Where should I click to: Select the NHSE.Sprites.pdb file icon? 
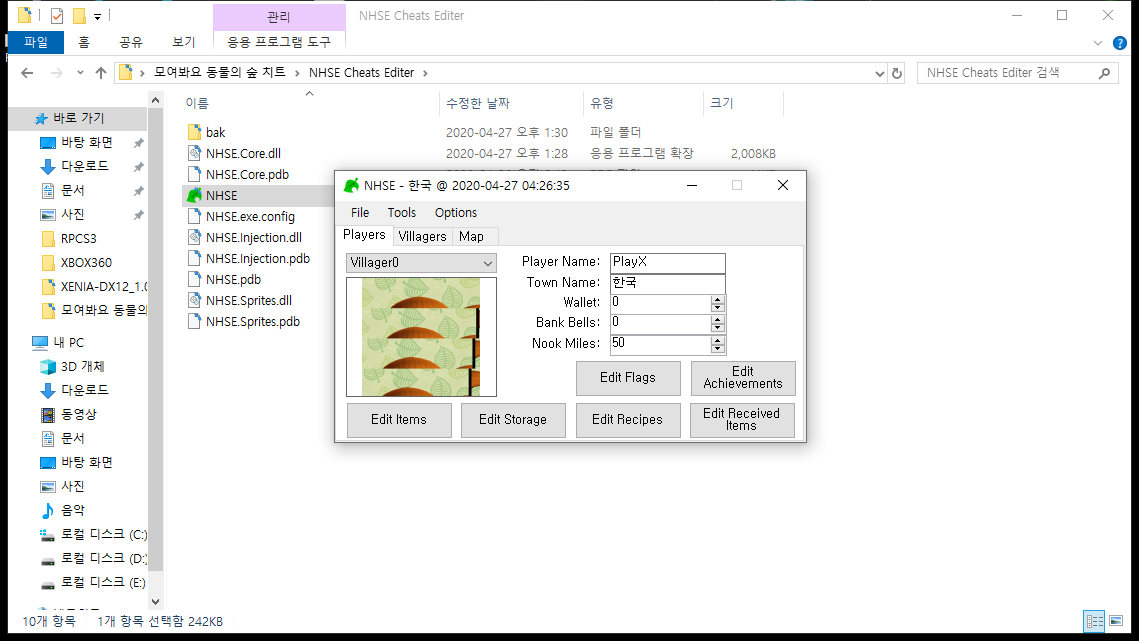[194, 321]
